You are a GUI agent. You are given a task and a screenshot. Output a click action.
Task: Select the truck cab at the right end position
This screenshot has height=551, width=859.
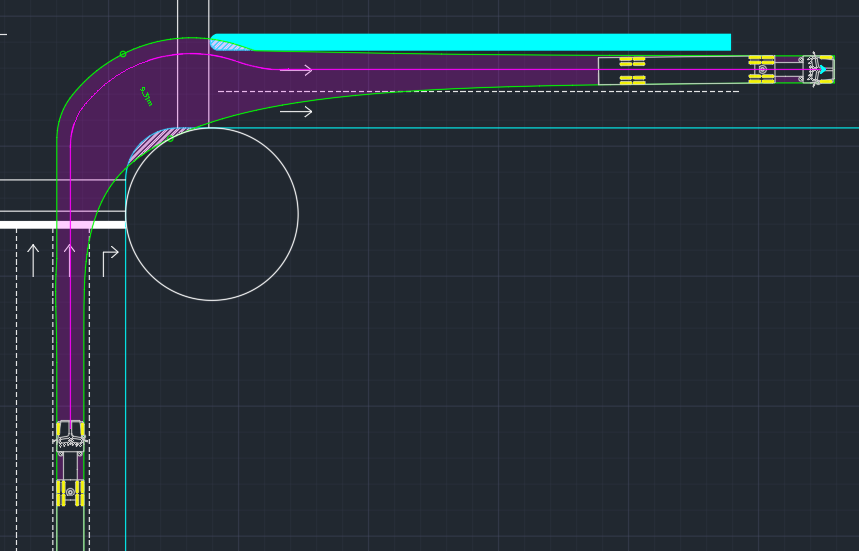coord(819,69)
